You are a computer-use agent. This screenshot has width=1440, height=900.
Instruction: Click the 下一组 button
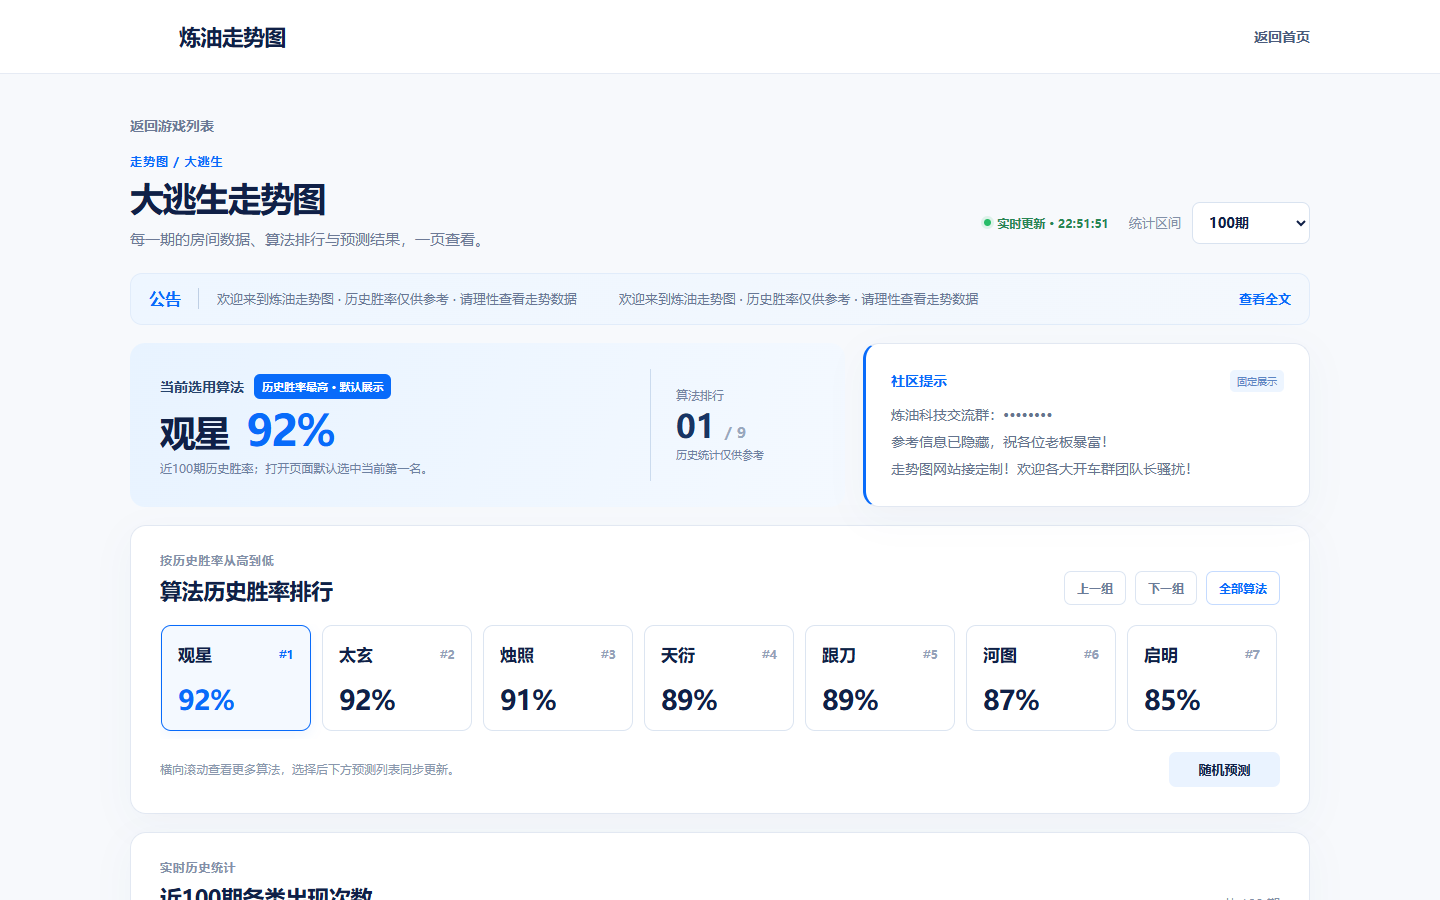coord(1166,588)
